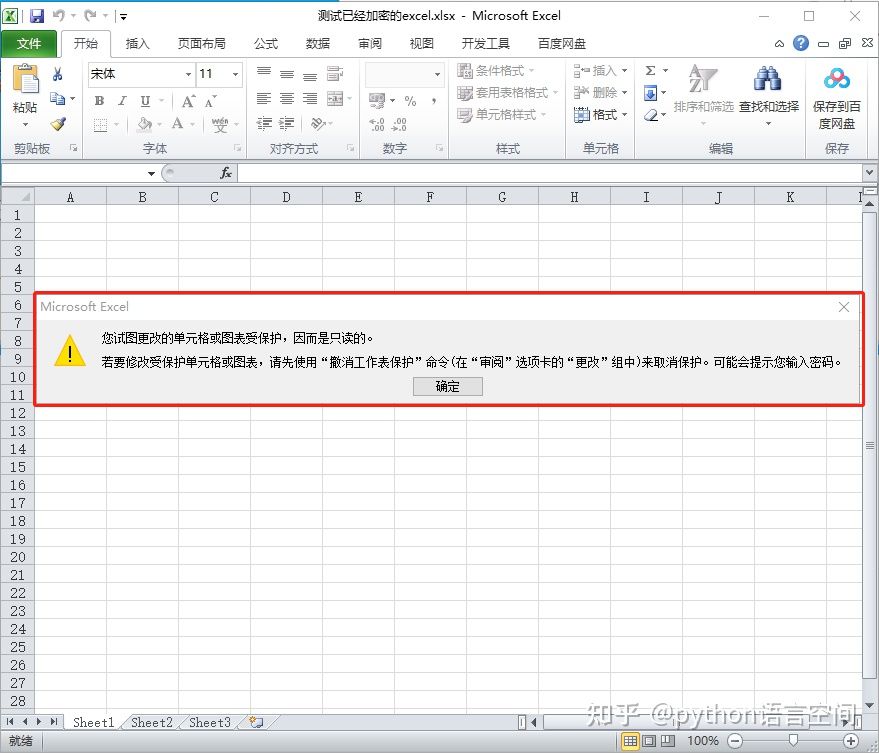879x753 pixels.
Task: Toggle align text right
Action: (310, 99)
